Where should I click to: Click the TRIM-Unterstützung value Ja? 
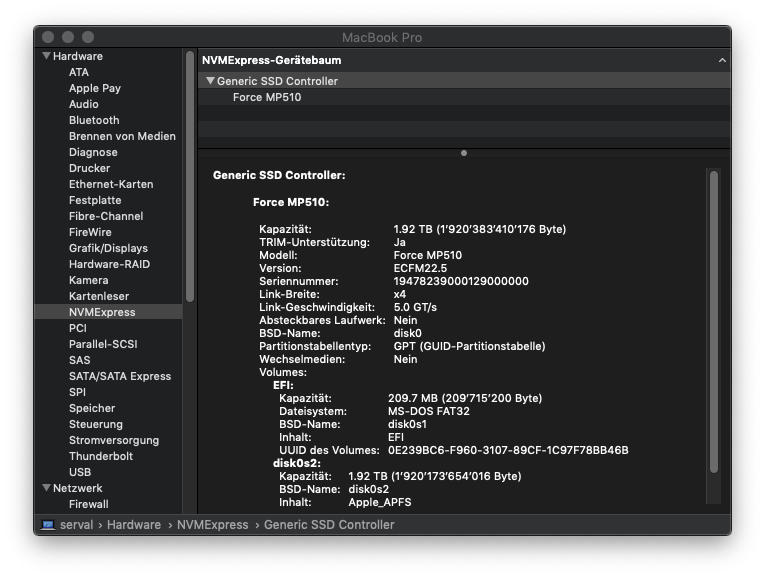400,242
